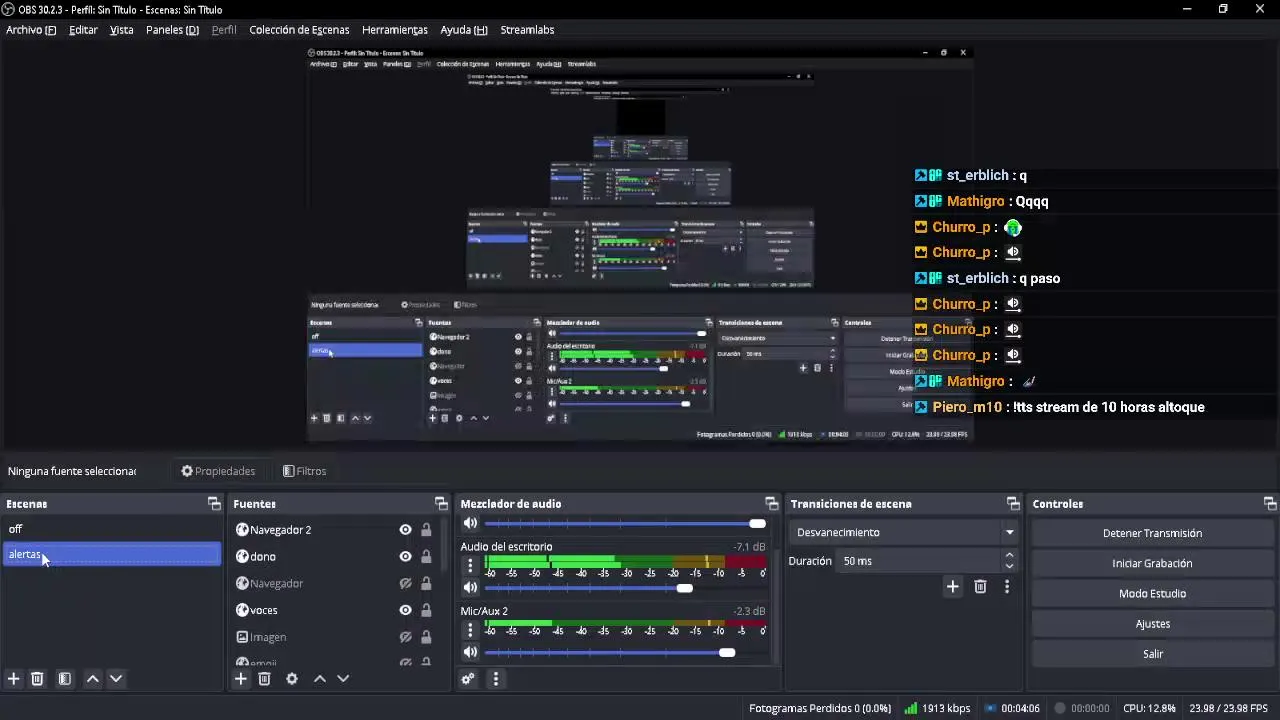
Task: Open Mic/Aux 2 three-dot options
Action: (470, 630)
